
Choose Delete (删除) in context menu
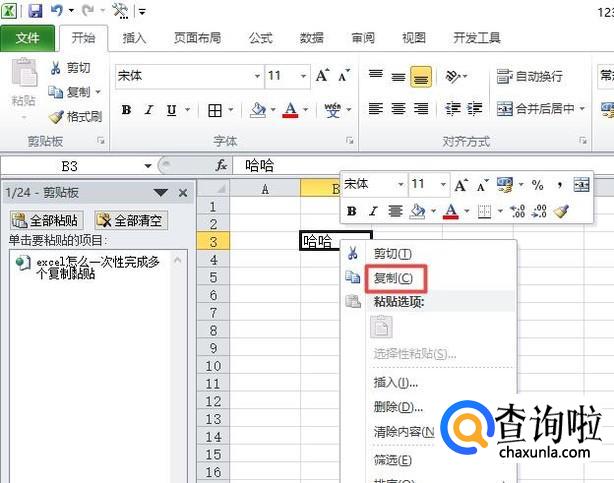click(398, 407)
